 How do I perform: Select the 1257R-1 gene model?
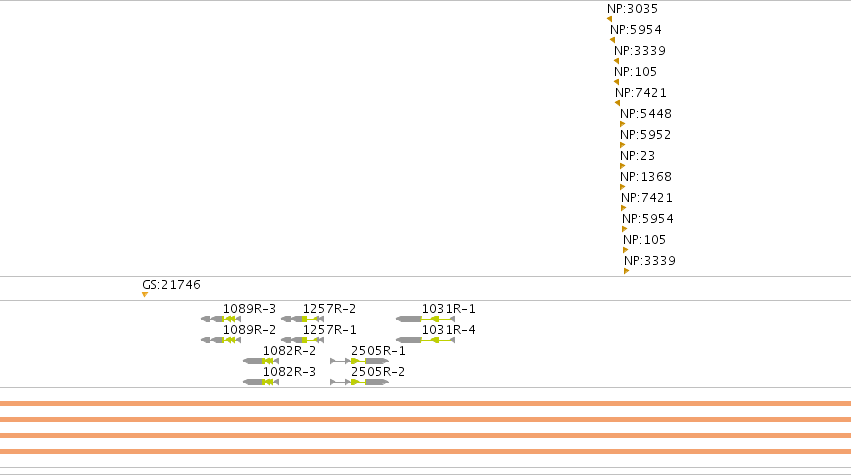[302, 340]
